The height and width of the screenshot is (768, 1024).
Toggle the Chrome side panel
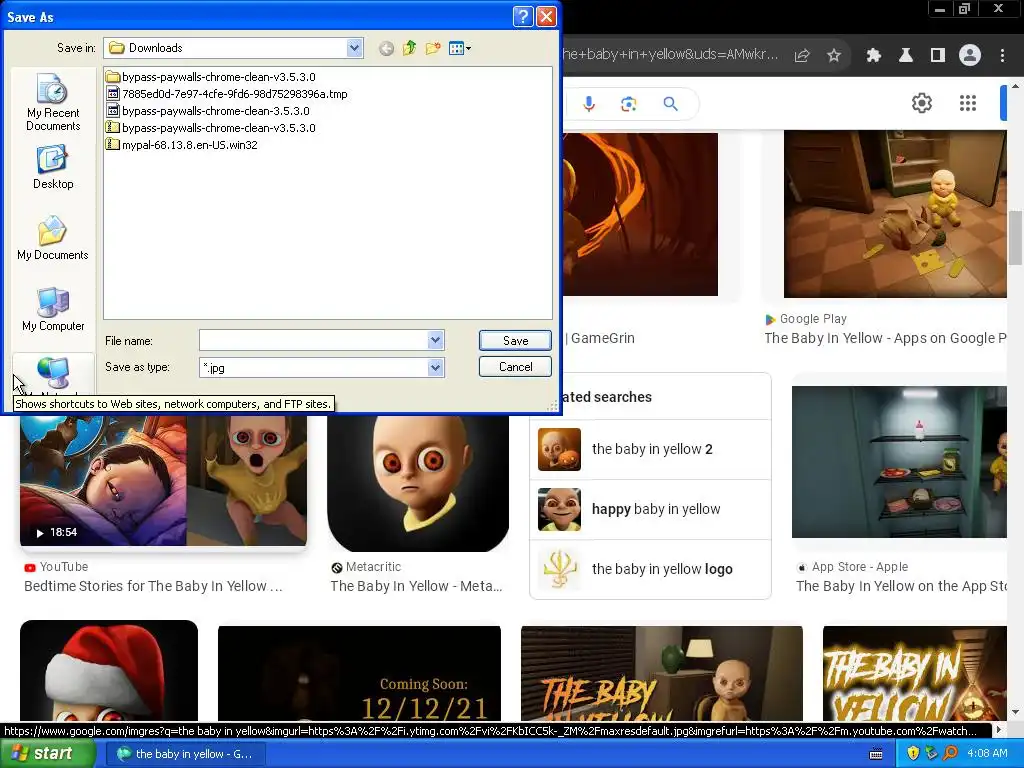tap(937, 56)
